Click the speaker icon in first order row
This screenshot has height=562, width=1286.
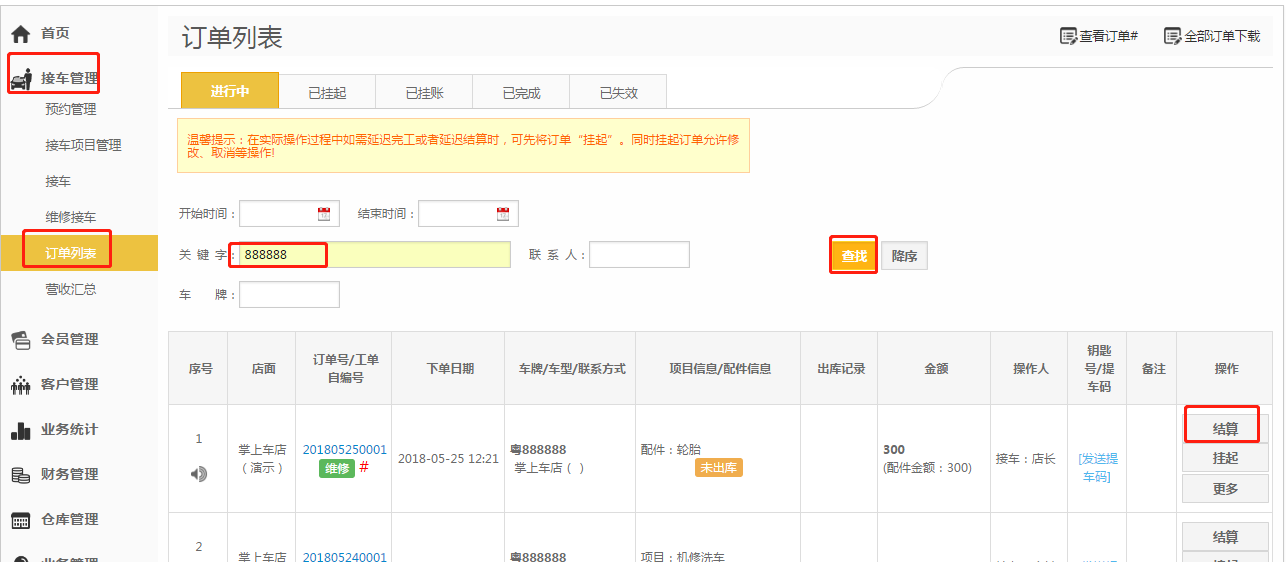pos(199,474)
